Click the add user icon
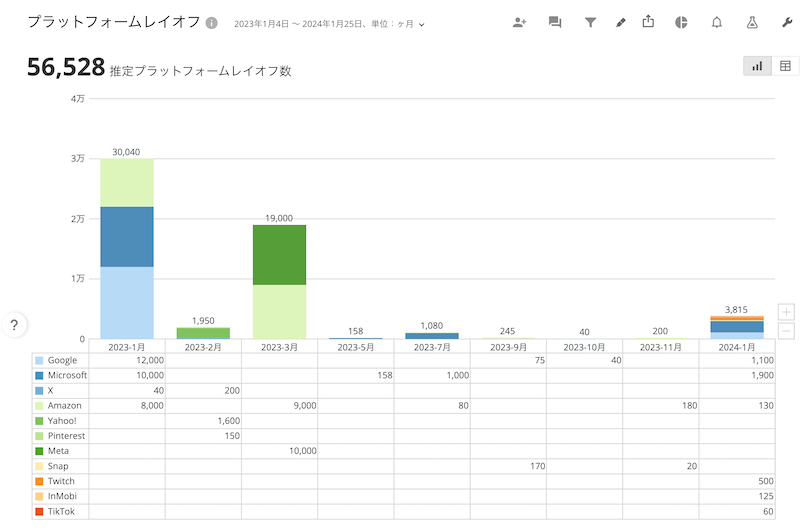The height and width of the screenshot is (532, 800). point(519,22)
